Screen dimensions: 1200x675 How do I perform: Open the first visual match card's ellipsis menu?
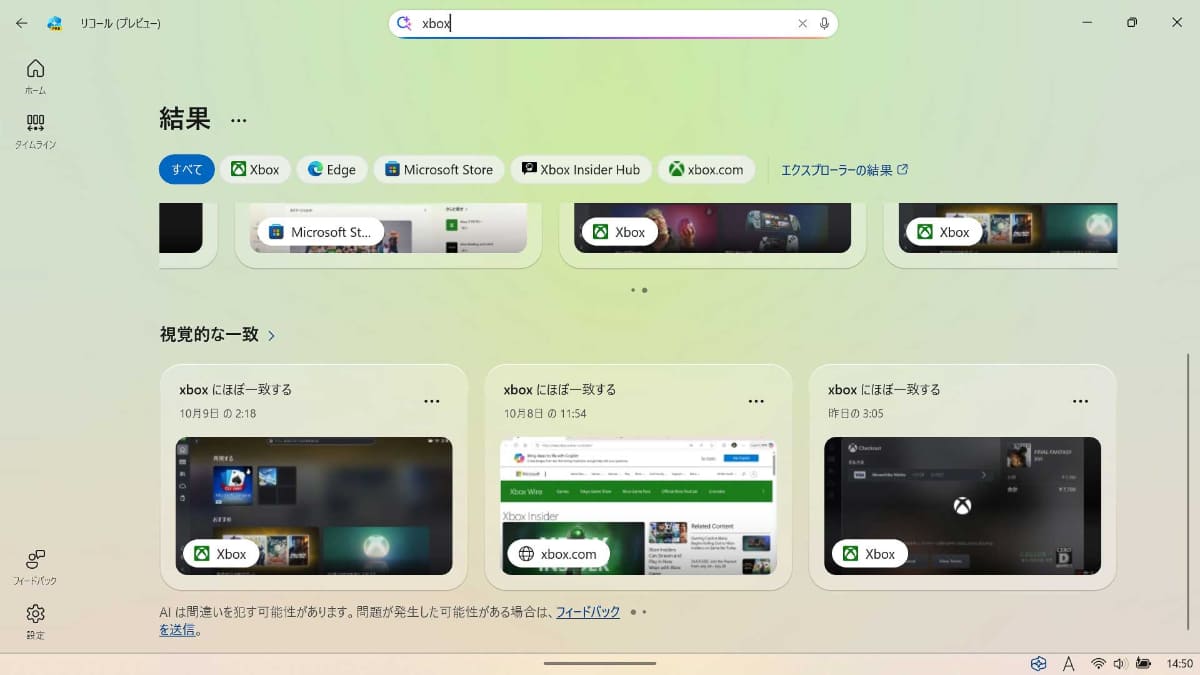click(x=432, y=400)
